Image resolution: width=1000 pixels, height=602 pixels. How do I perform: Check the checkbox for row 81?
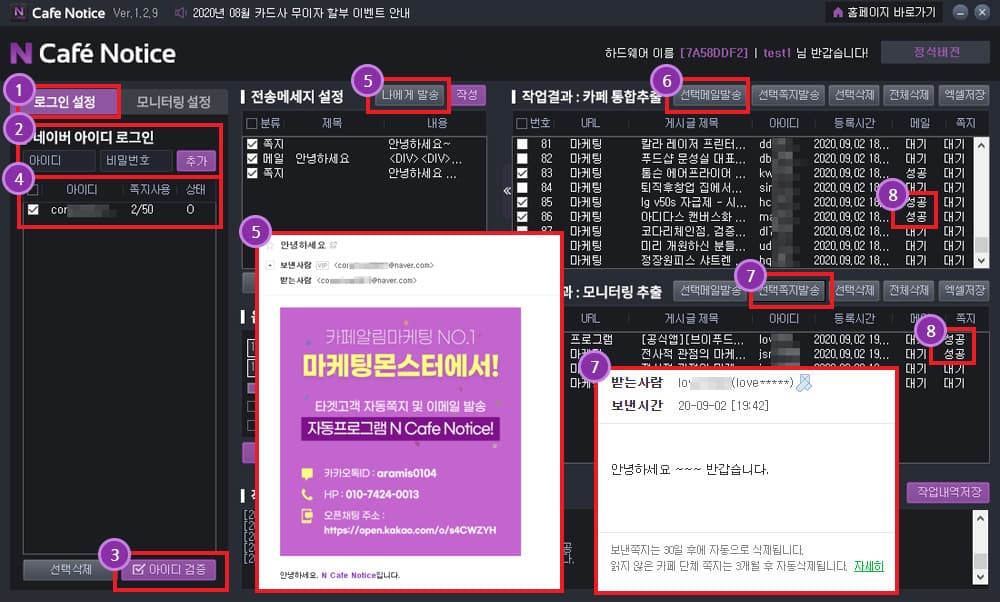(x=522, y=144)
